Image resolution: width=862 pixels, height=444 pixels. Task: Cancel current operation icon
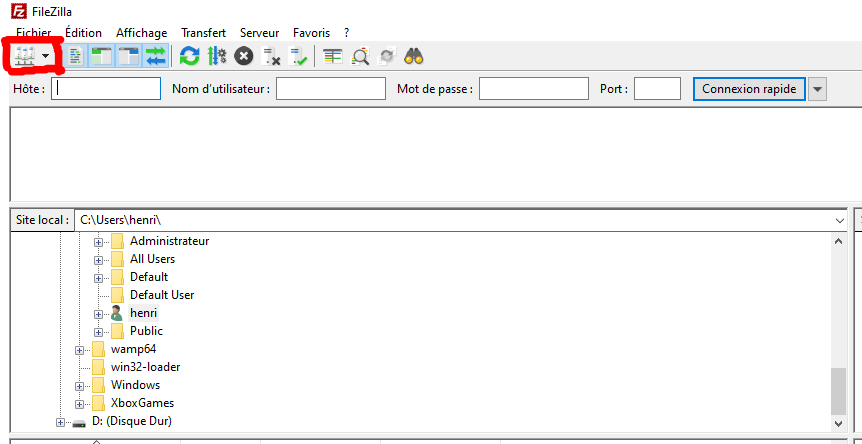point(244,56)
